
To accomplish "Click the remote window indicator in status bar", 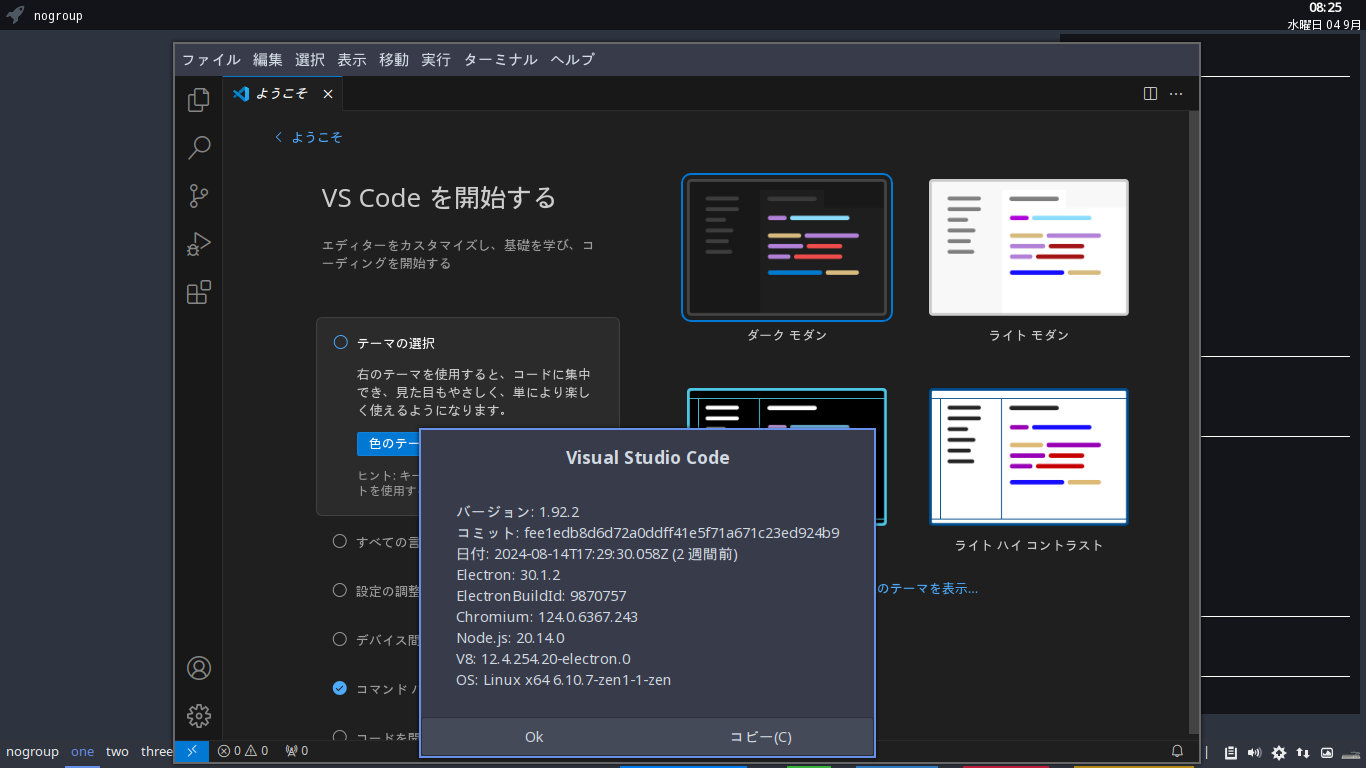I will (192, 751).
